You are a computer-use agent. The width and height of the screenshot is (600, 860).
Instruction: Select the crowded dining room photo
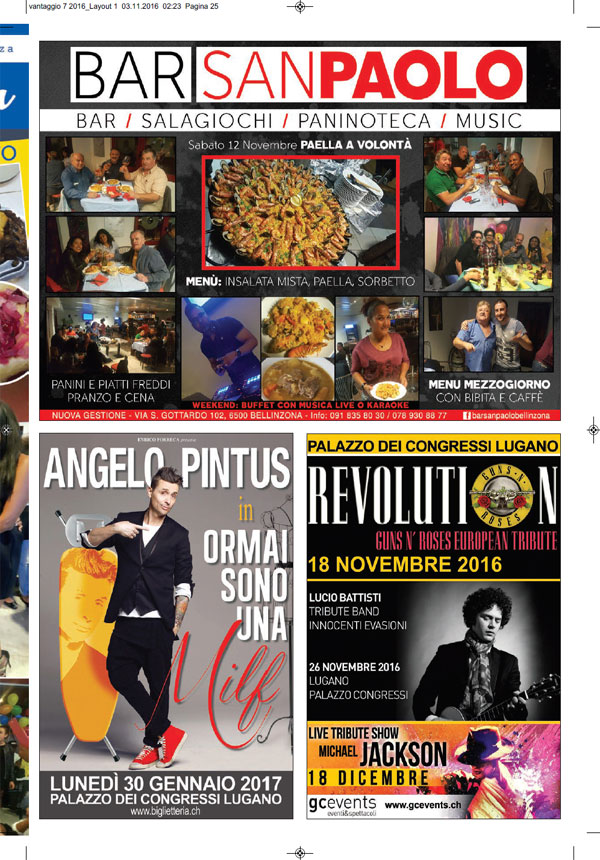pos(111,336)
